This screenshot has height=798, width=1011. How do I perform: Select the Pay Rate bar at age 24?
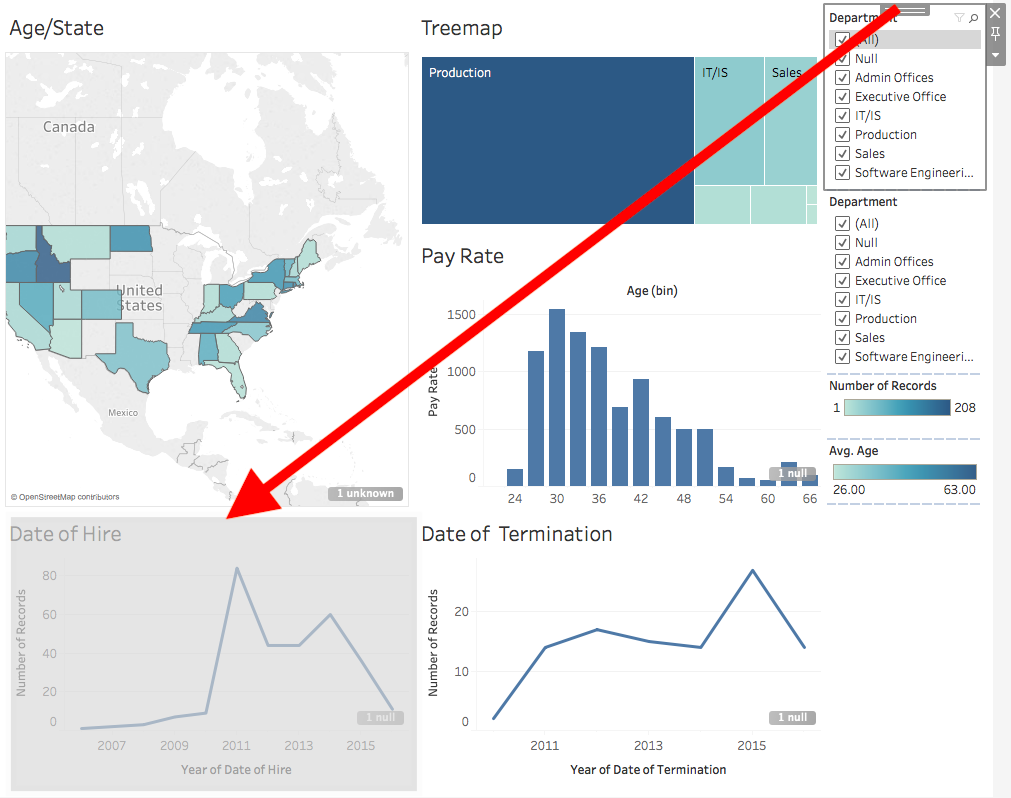click(x=515, y=478)
